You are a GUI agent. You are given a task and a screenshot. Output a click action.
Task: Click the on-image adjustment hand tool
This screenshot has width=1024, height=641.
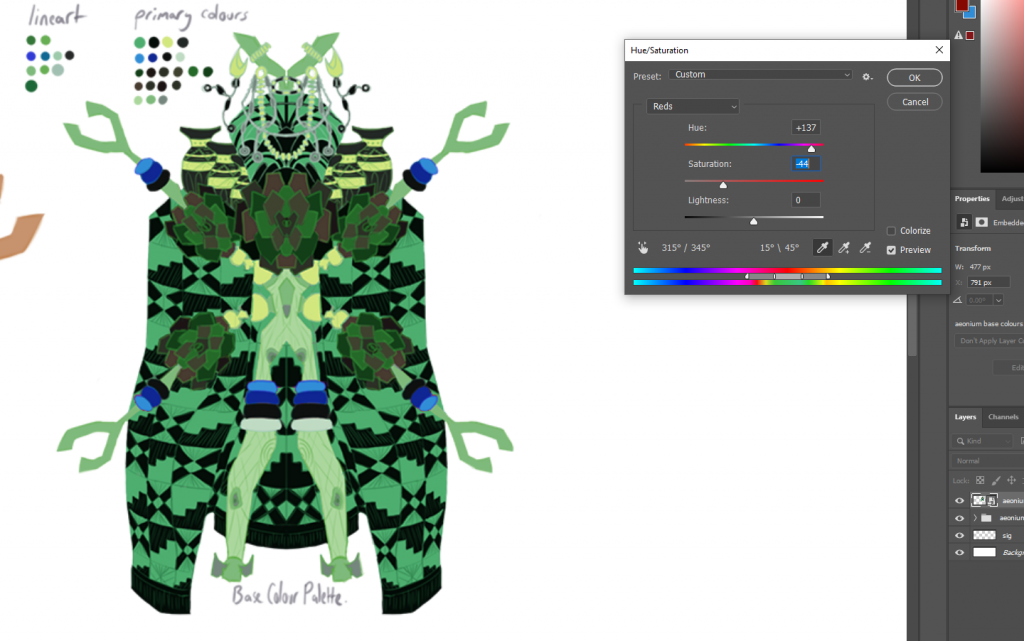[643, 247]
